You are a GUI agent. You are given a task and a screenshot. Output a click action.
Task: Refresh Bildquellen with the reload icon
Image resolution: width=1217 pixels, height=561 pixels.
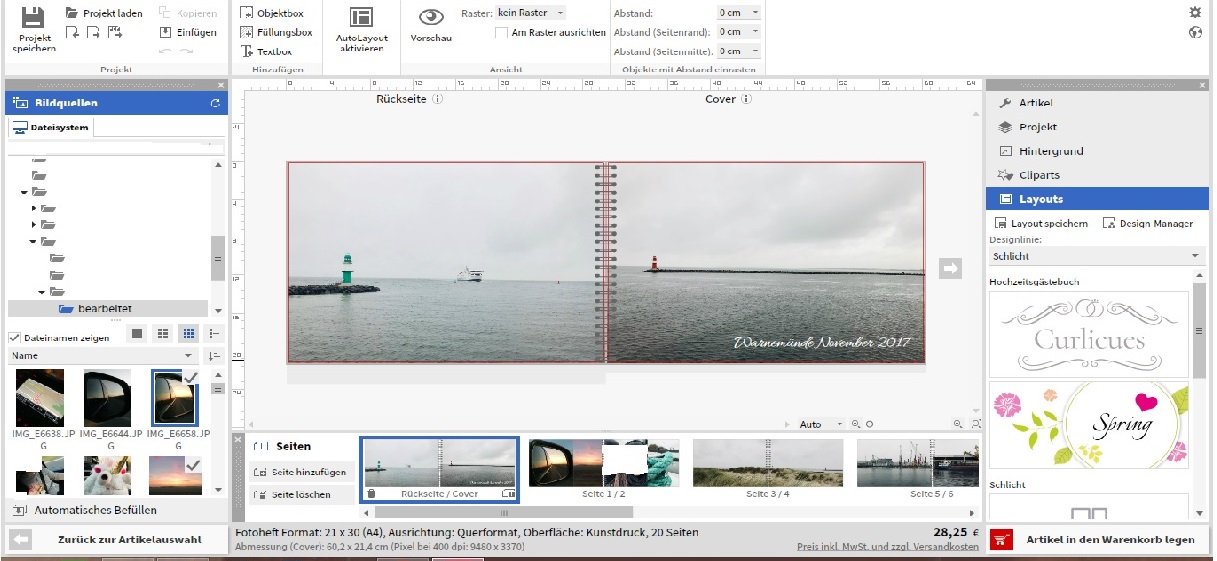215,103
